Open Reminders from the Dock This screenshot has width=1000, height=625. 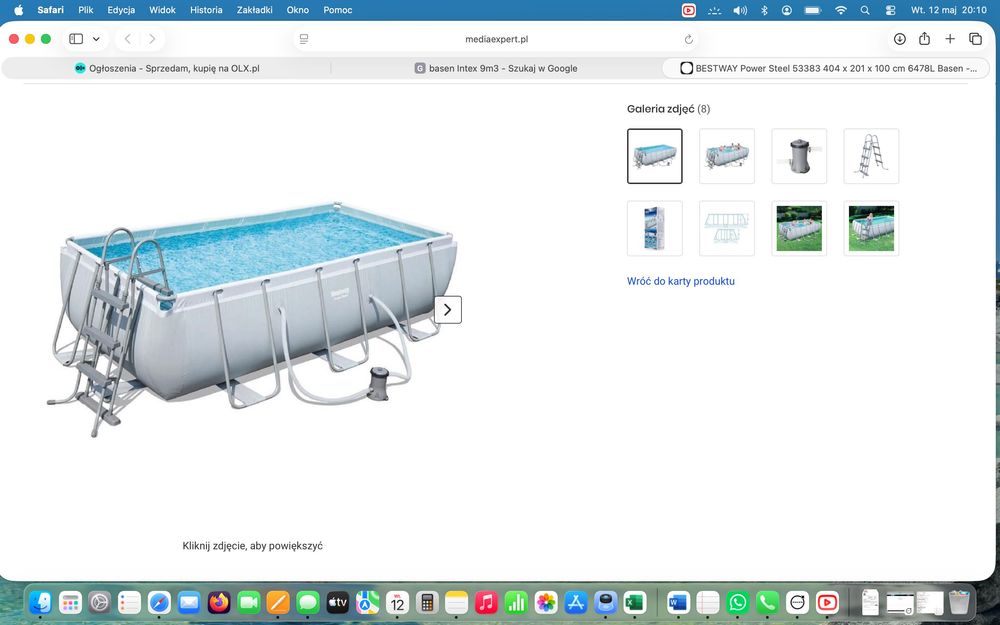(129, 602)
